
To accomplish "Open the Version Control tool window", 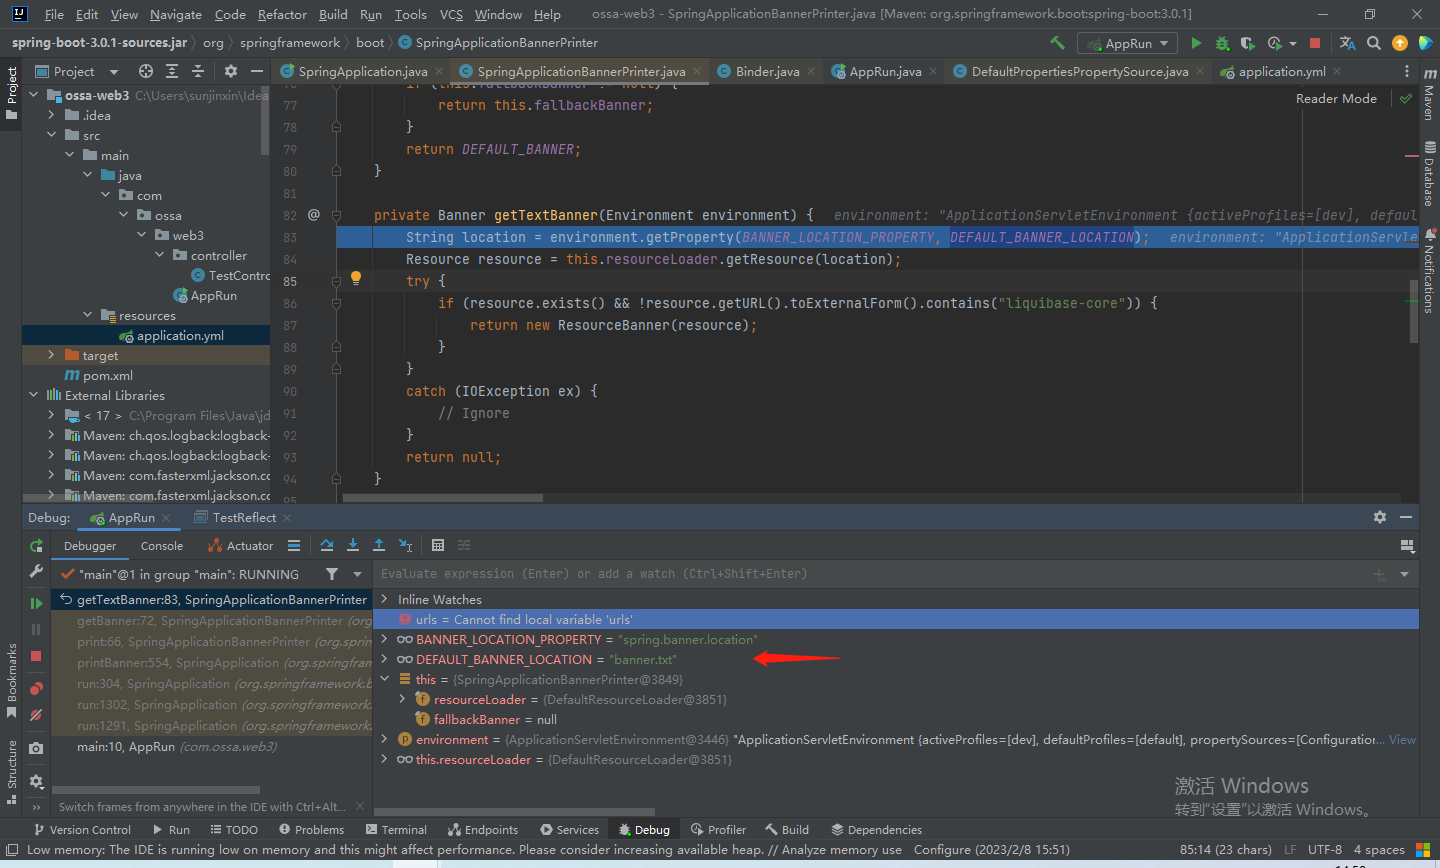I will pos(83,830).
